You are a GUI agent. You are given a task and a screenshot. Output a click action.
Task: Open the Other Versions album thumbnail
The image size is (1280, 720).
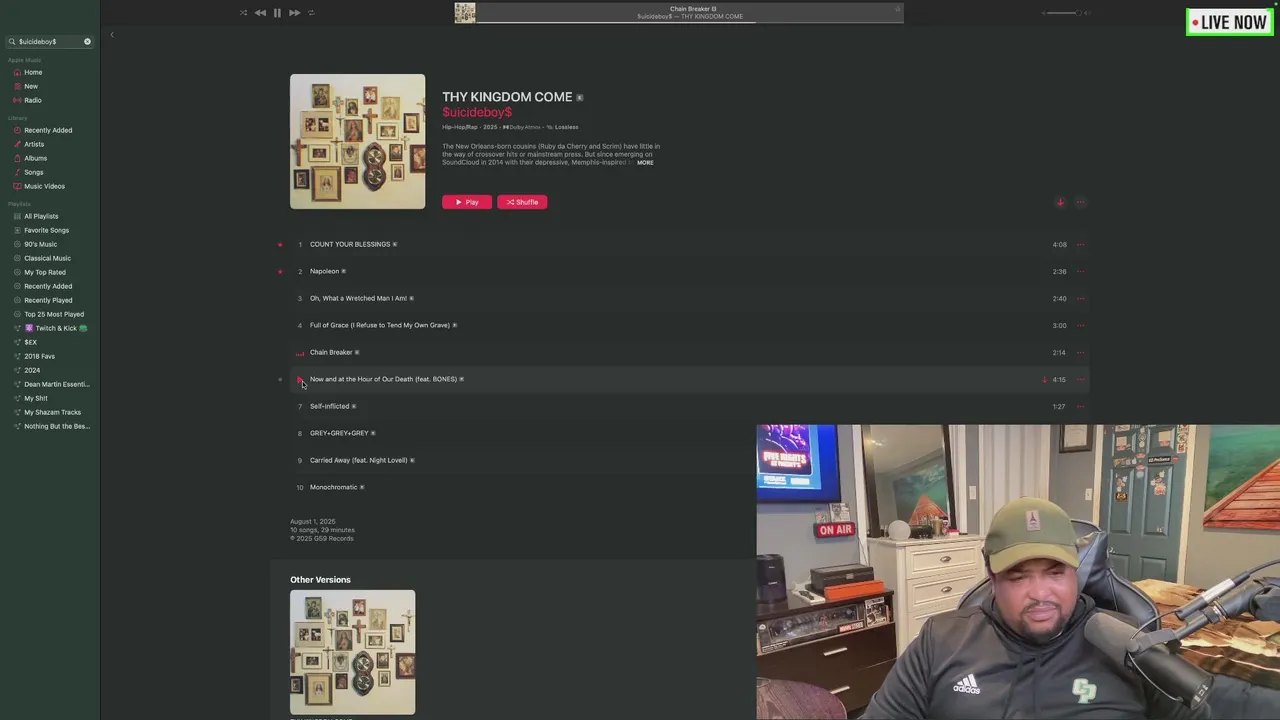click(x=352, y=652)
